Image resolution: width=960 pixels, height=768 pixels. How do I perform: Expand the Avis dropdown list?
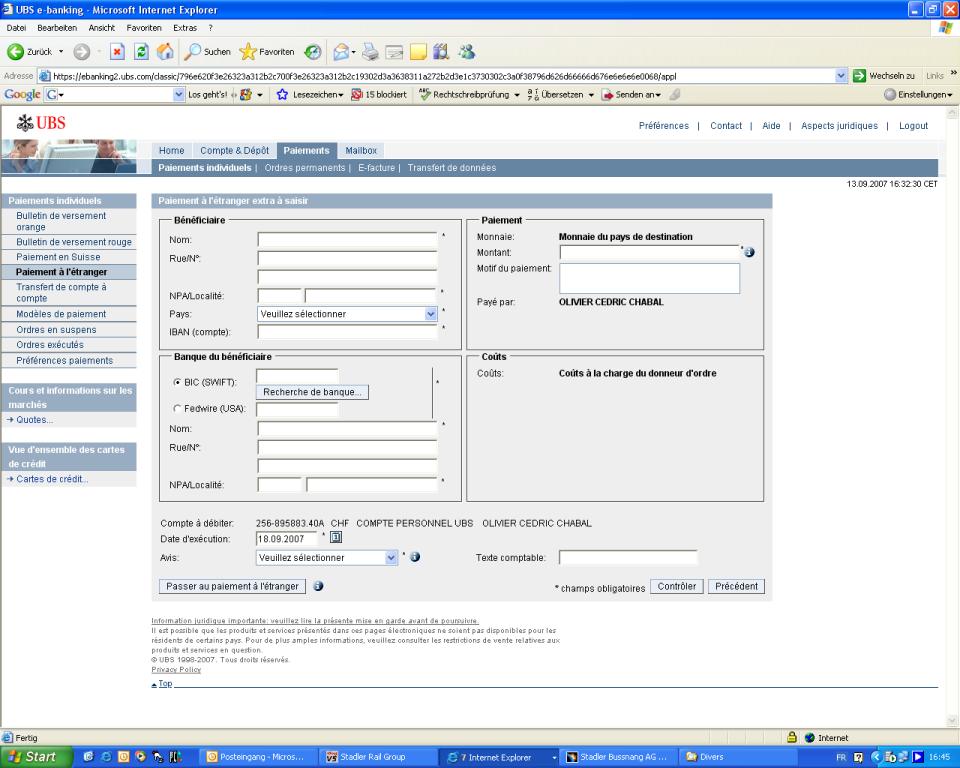coord(391,557)
